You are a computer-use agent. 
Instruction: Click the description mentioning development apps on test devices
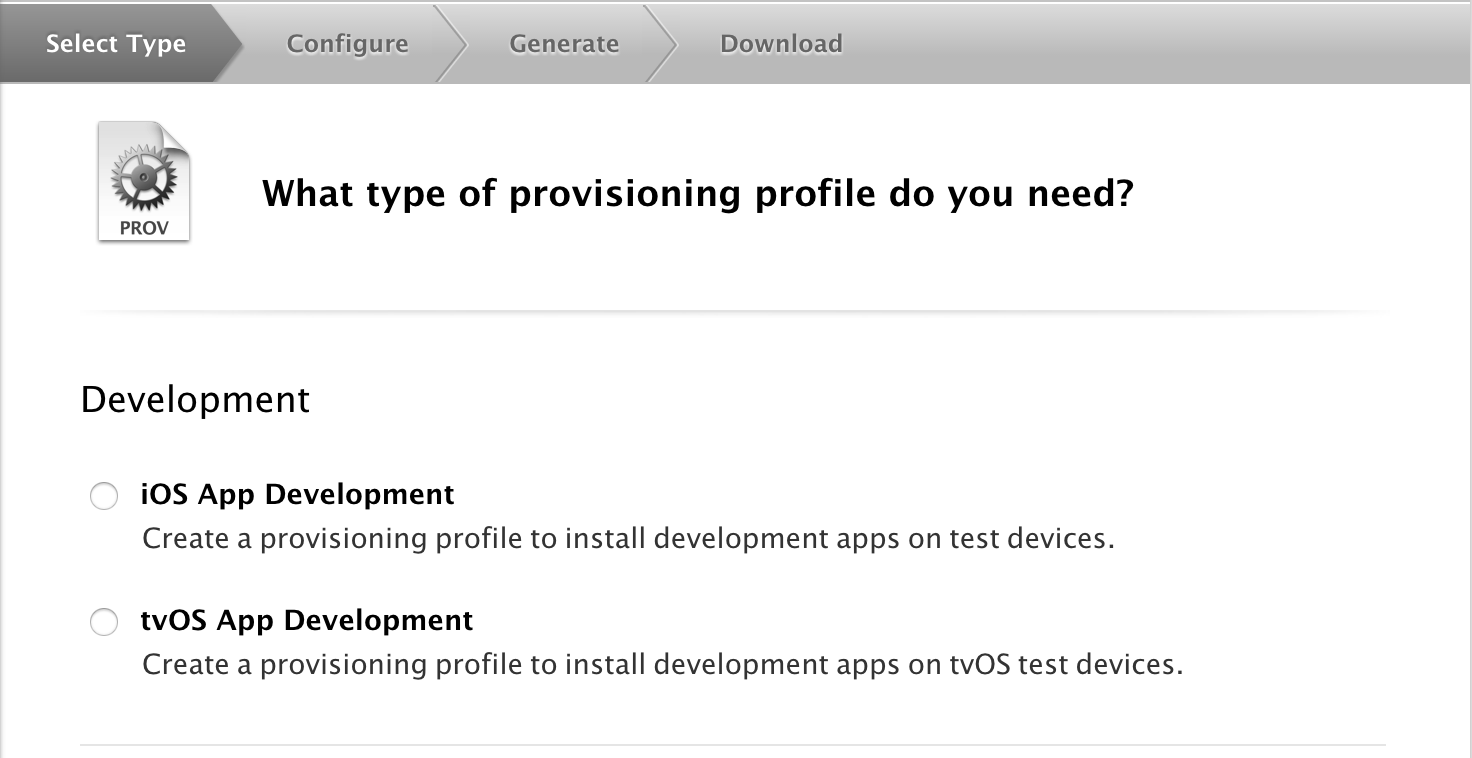coord(628,539)
